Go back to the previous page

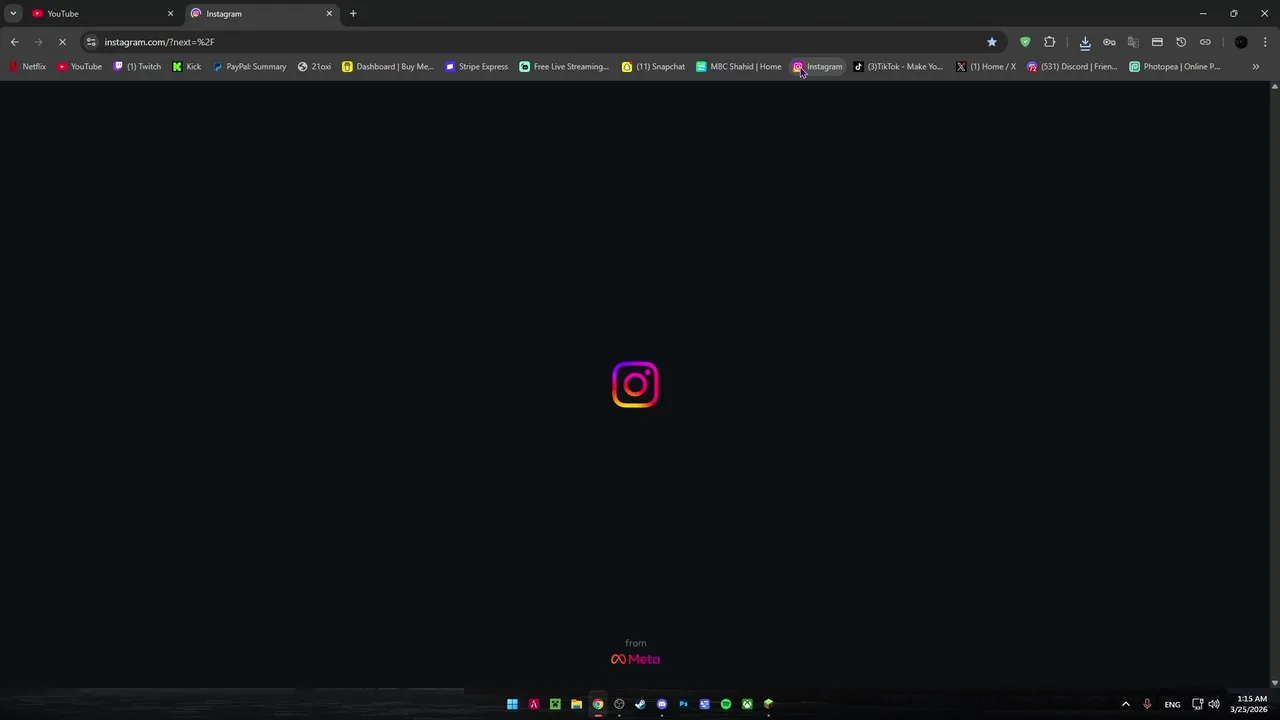(14, 42)
